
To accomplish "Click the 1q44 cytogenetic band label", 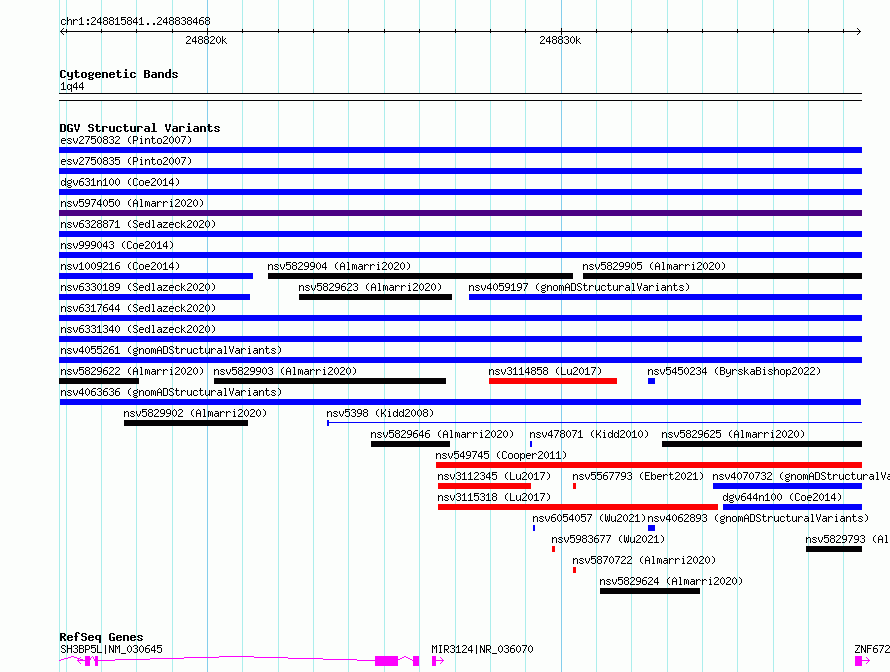I will [72, 86].
